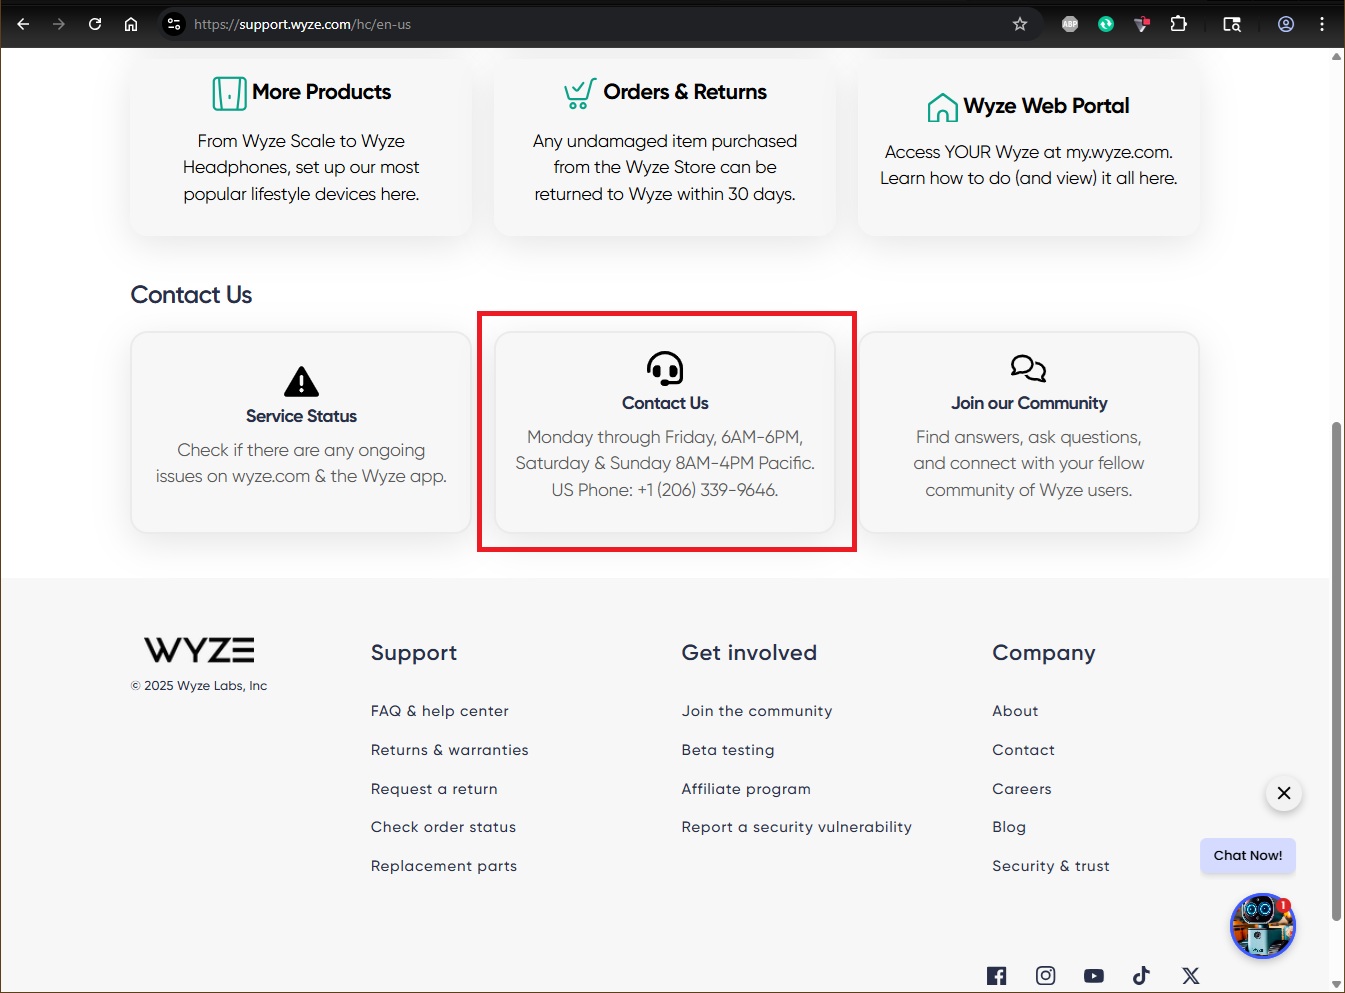Image resolution: width=1345 pixels, height=993 pixels.
Task: Click the Company footer column heading
Action: point(1044,653)
